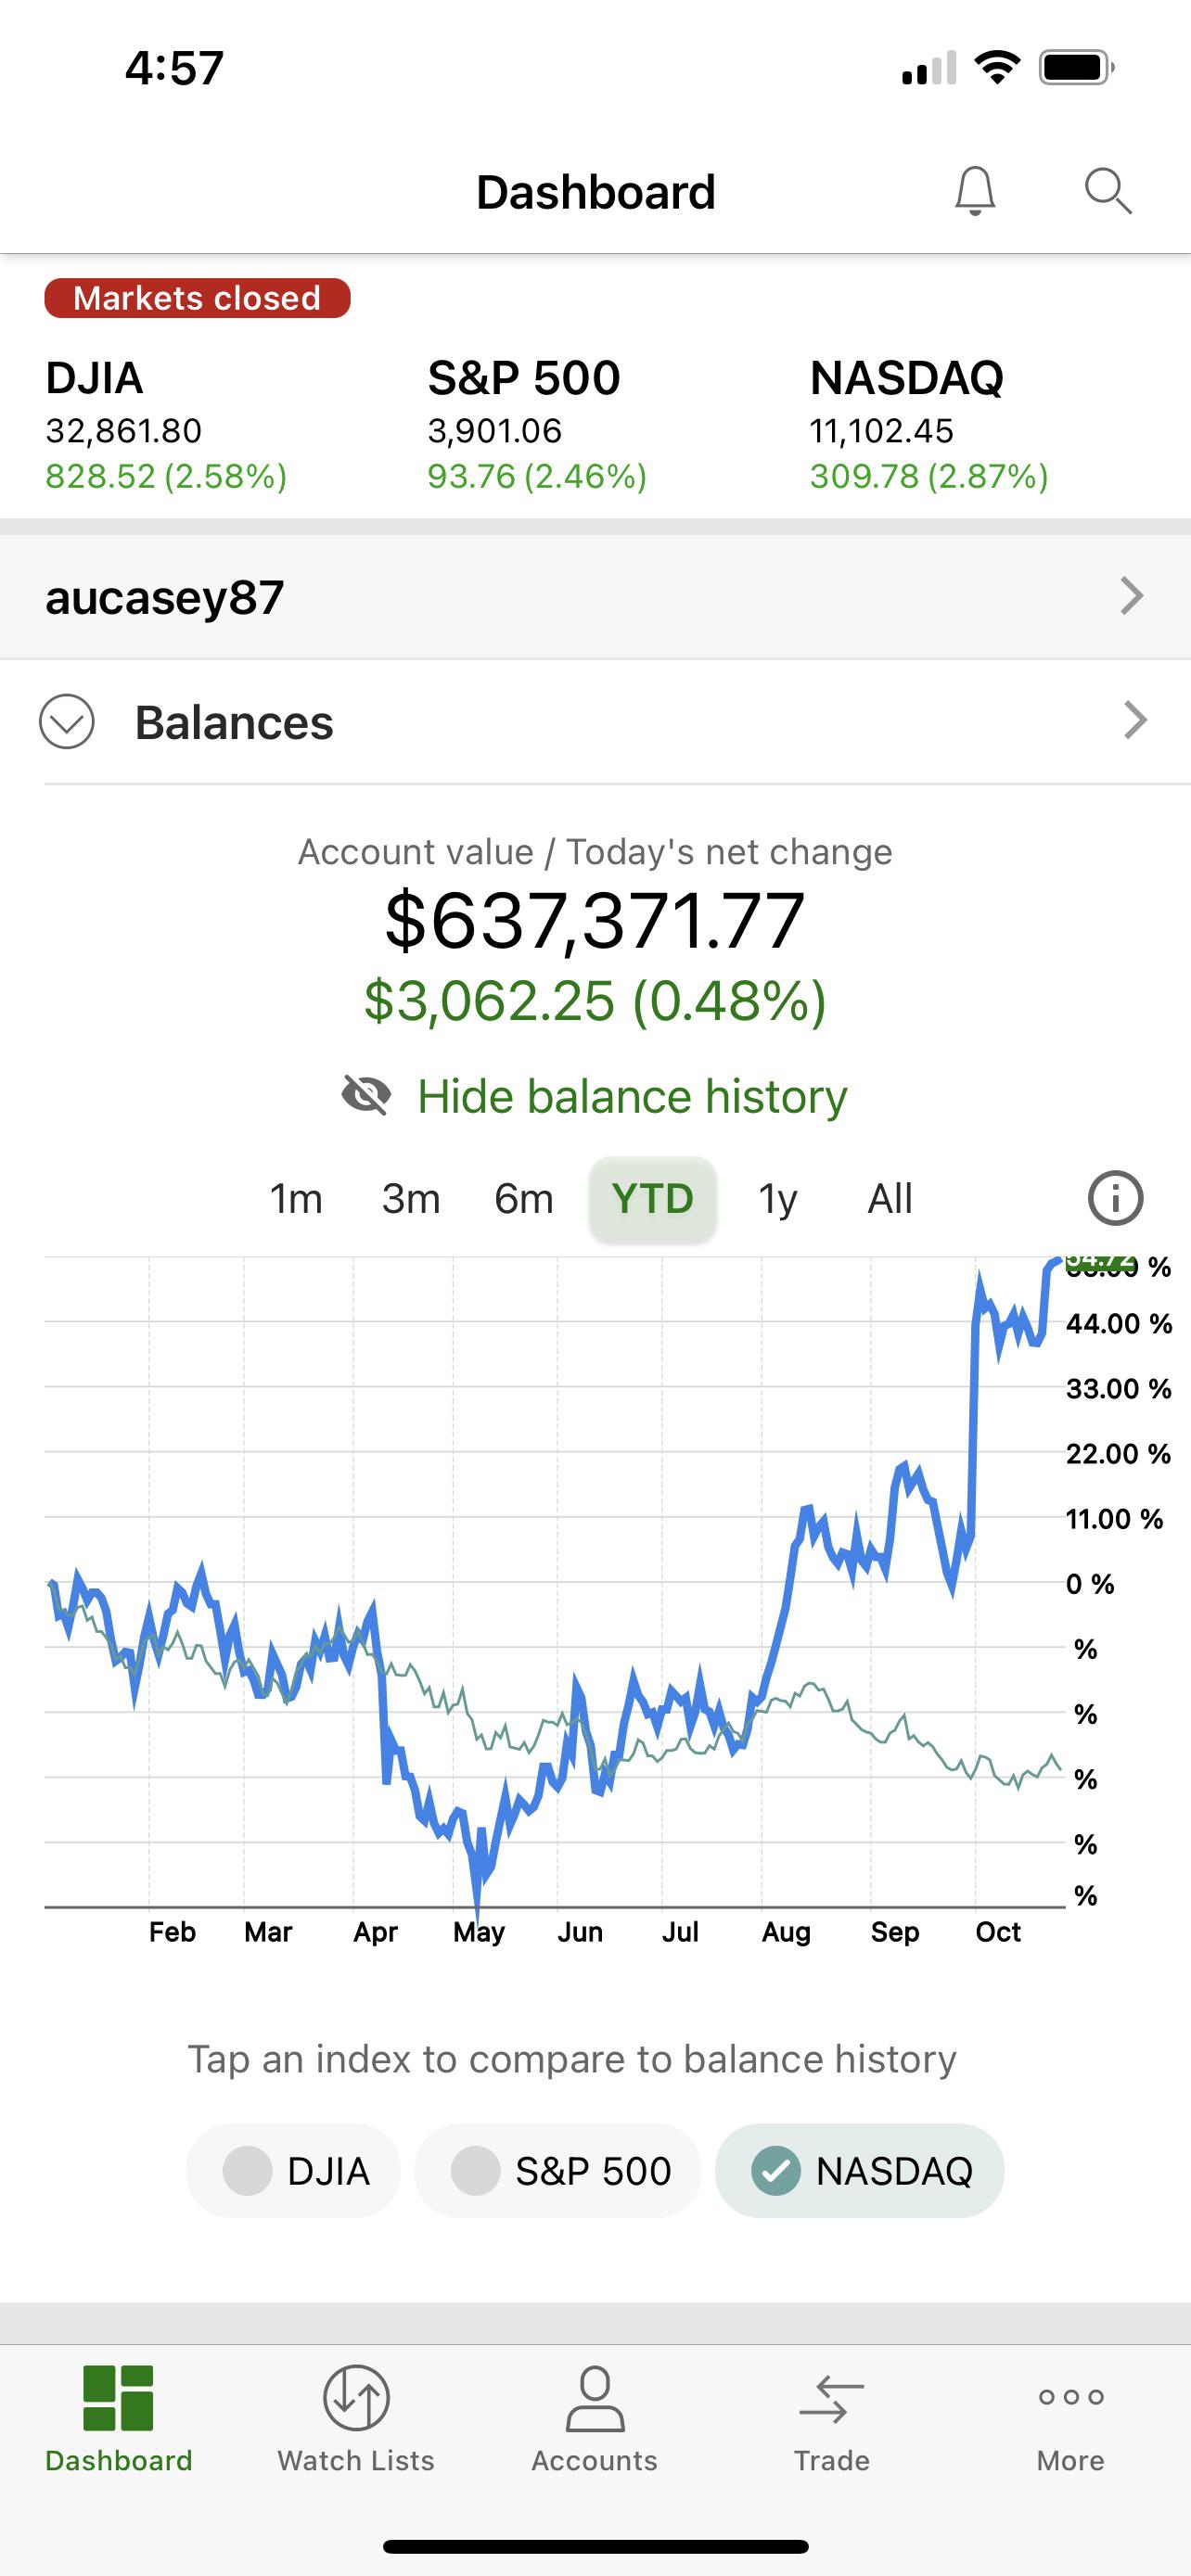Screen dimensions: 1191x2576
Task: Open chart info icon
Action: pos(1115,1198)
